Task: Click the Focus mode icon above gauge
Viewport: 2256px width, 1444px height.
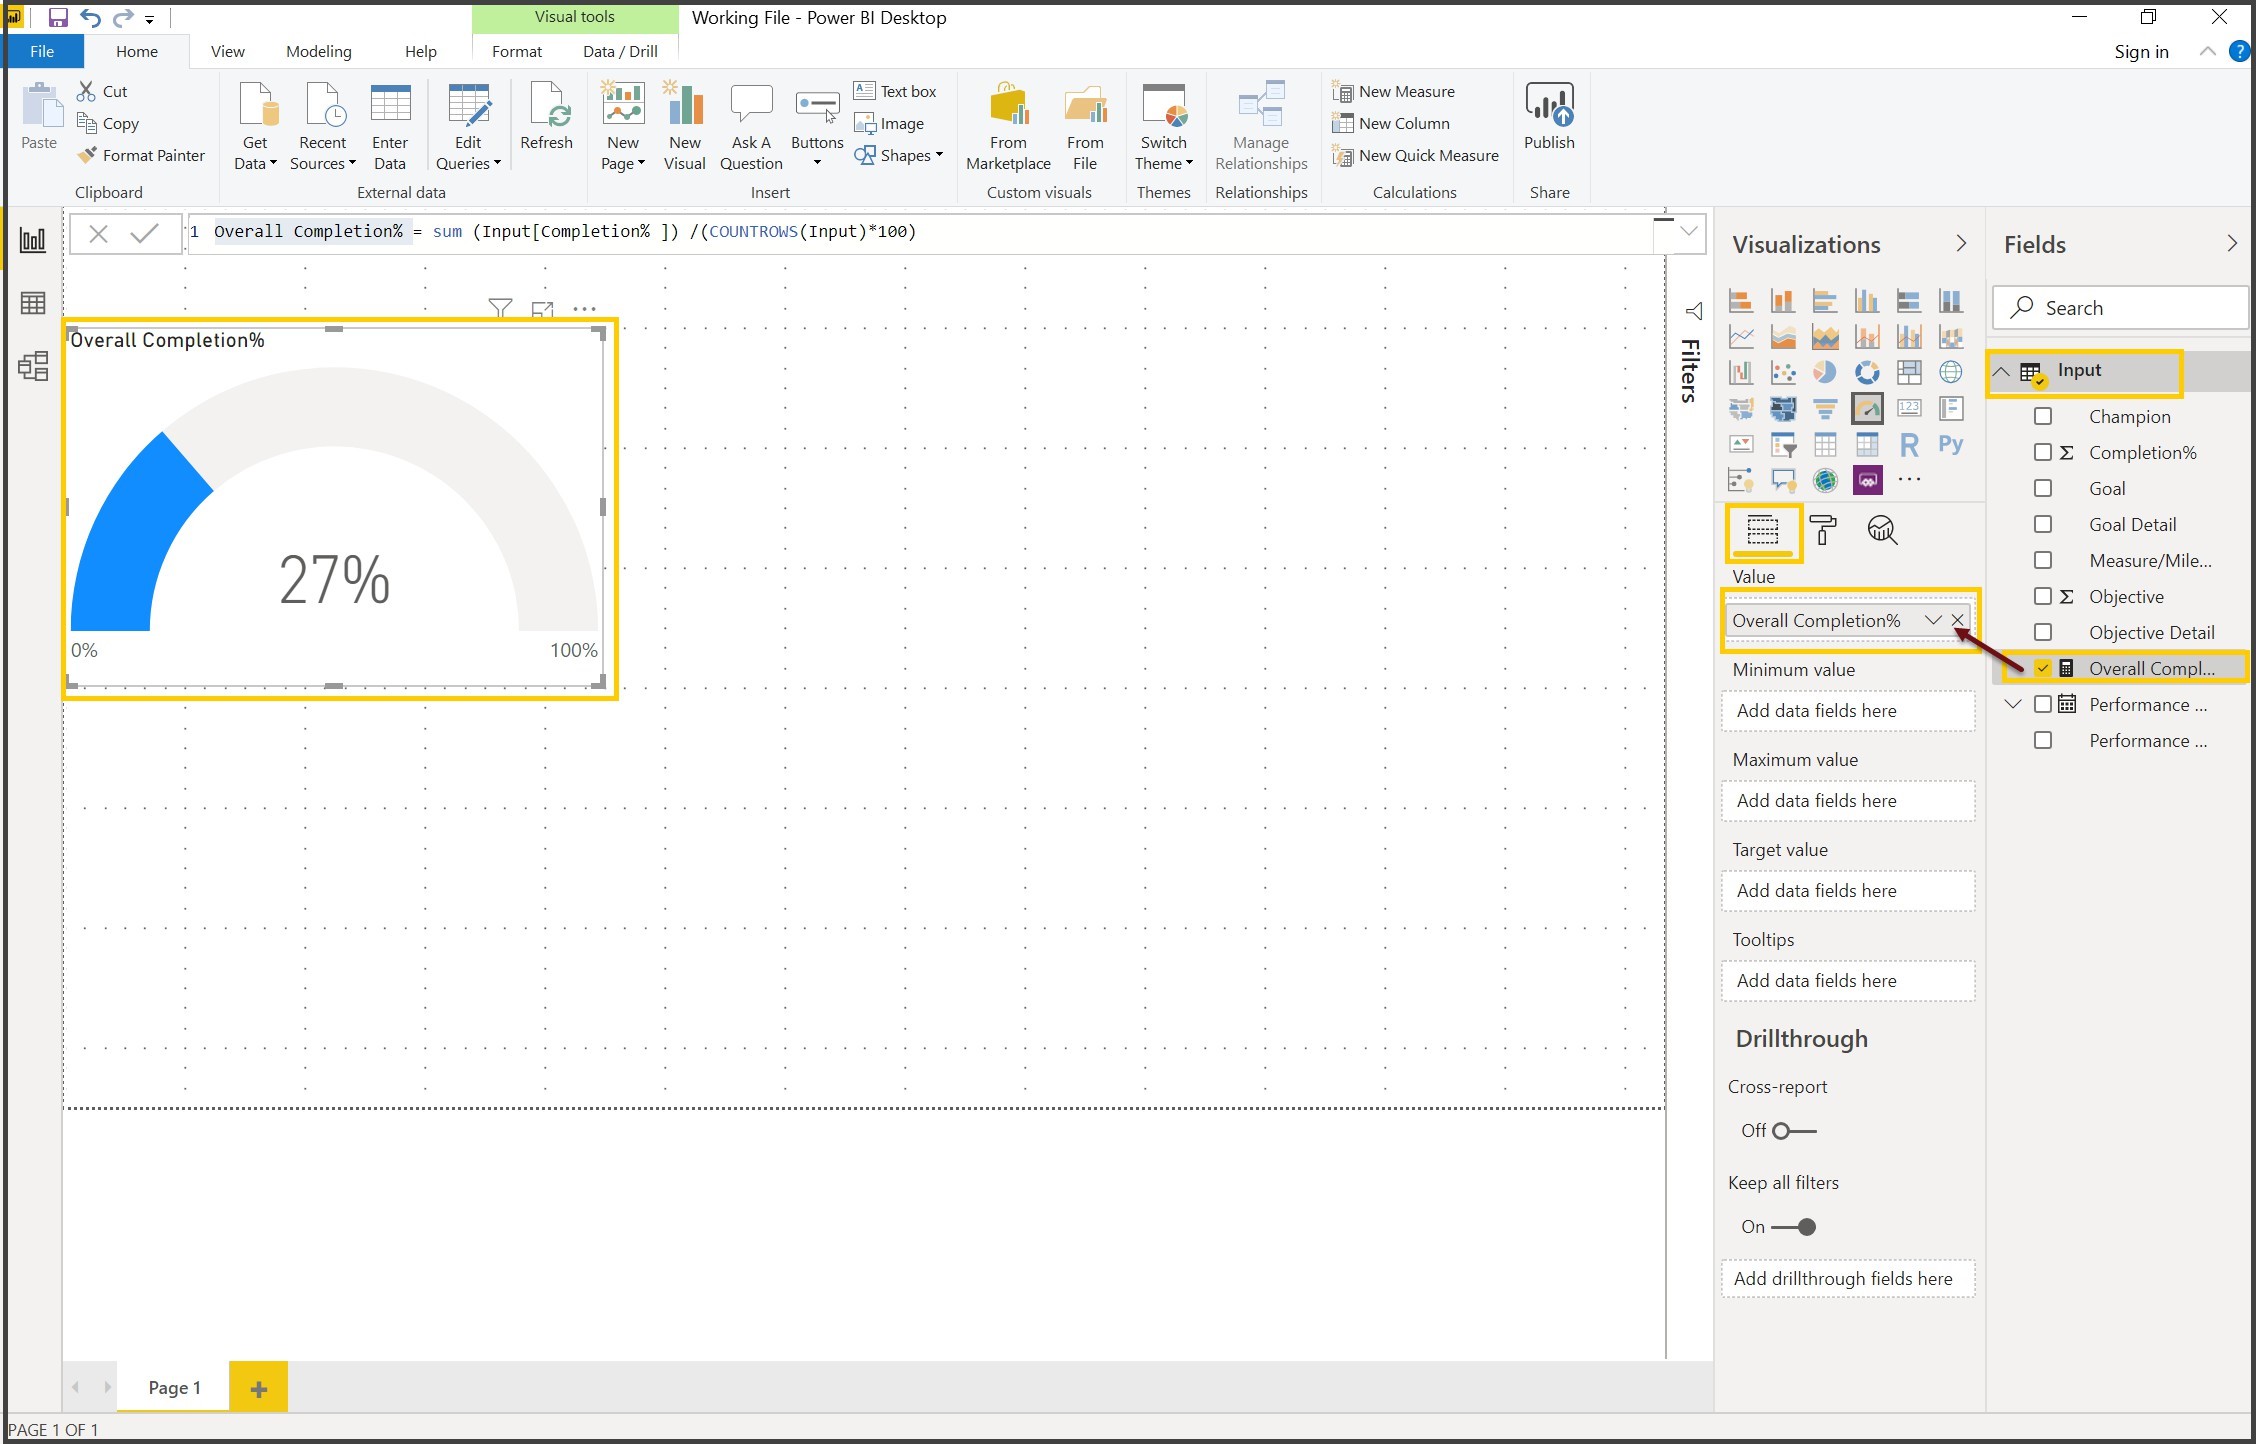Action: [543, 309]
